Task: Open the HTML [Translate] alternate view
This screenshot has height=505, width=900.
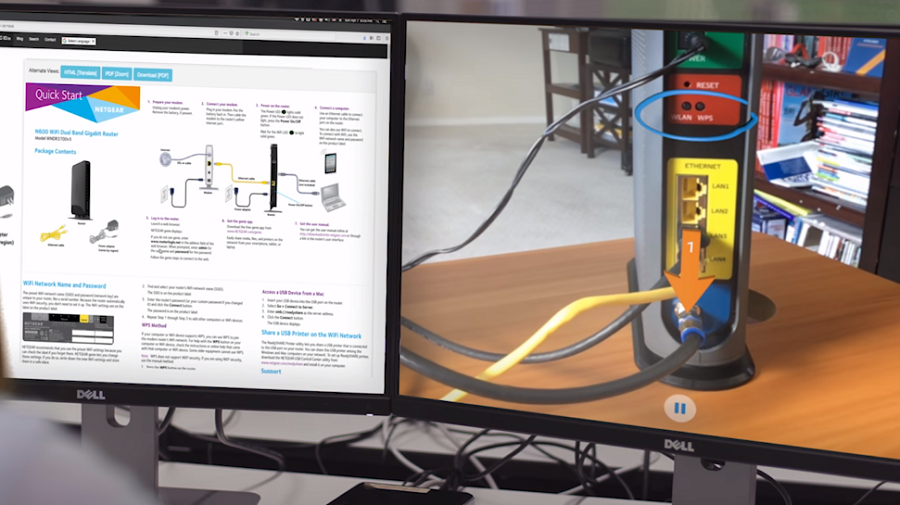Action: [80, 73]
